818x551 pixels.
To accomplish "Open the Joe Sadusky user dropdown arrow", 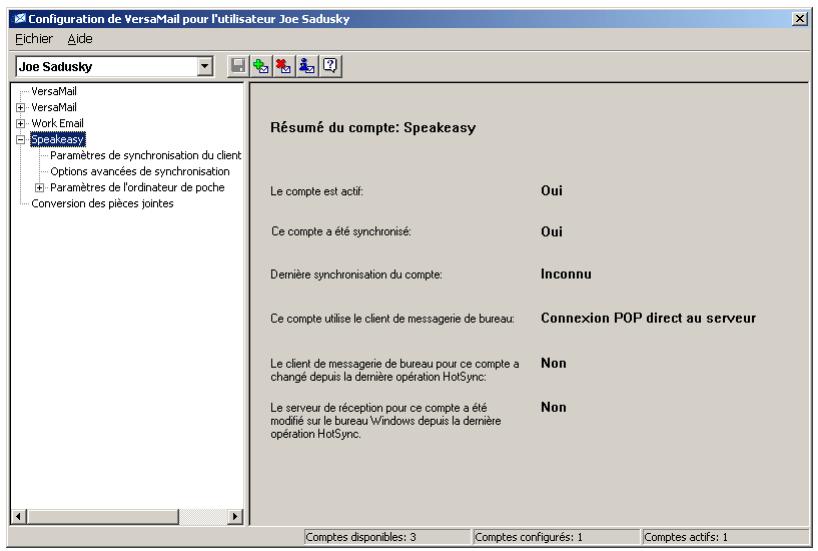I will click(204, 66).
